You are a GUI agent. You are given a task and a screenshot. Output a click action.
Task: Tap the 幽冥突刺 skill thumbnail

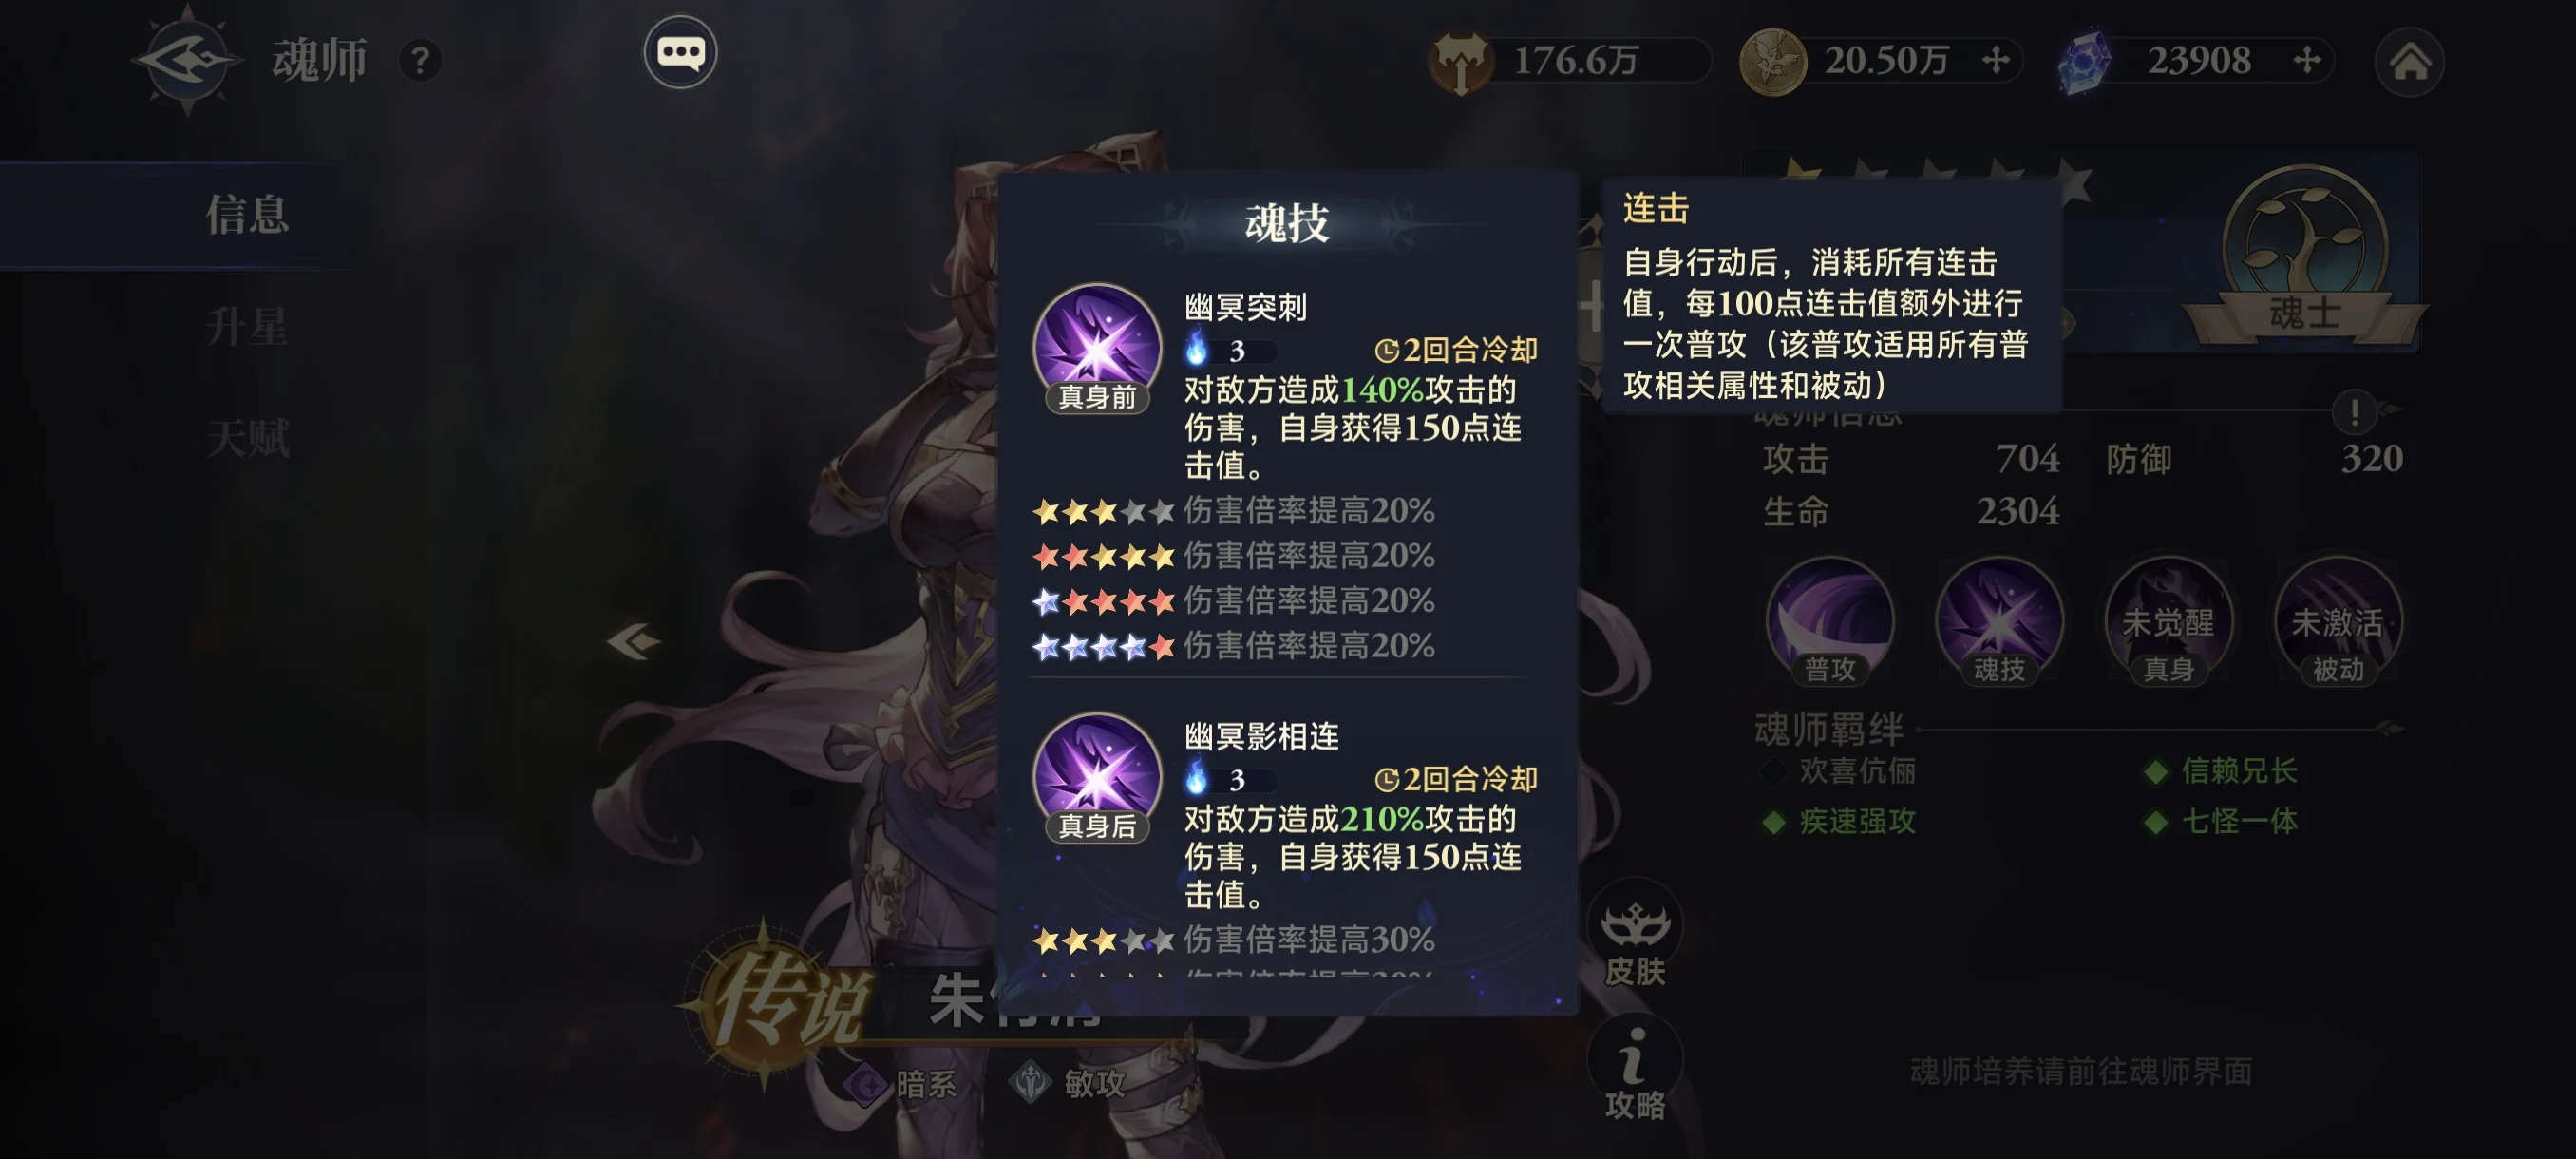tap(1096, 347)
